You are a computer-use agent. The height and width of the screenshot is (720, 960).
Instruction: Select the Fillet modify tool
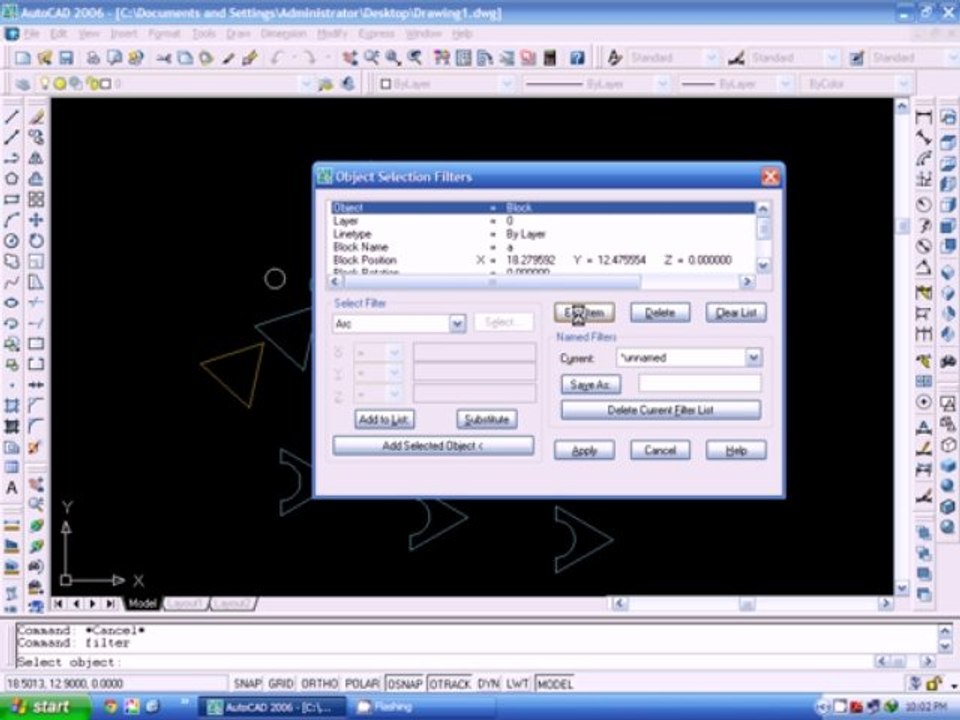36,426
